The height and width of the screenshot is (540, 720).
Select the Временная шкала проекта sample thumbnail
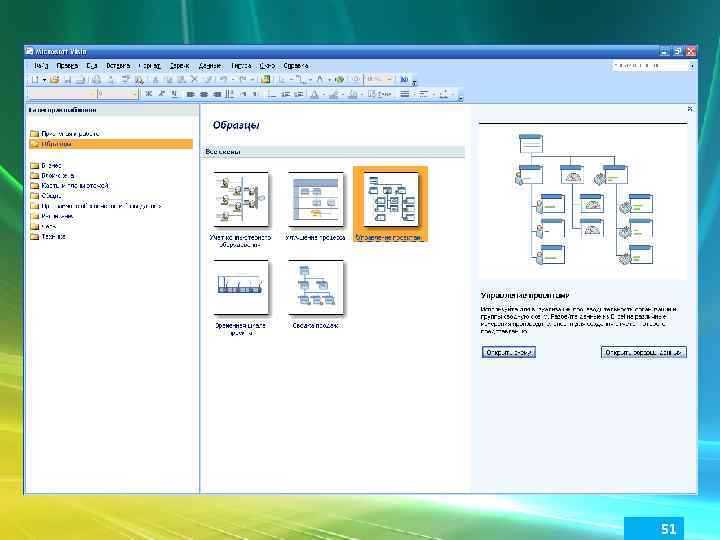click(x=241, y=288)
